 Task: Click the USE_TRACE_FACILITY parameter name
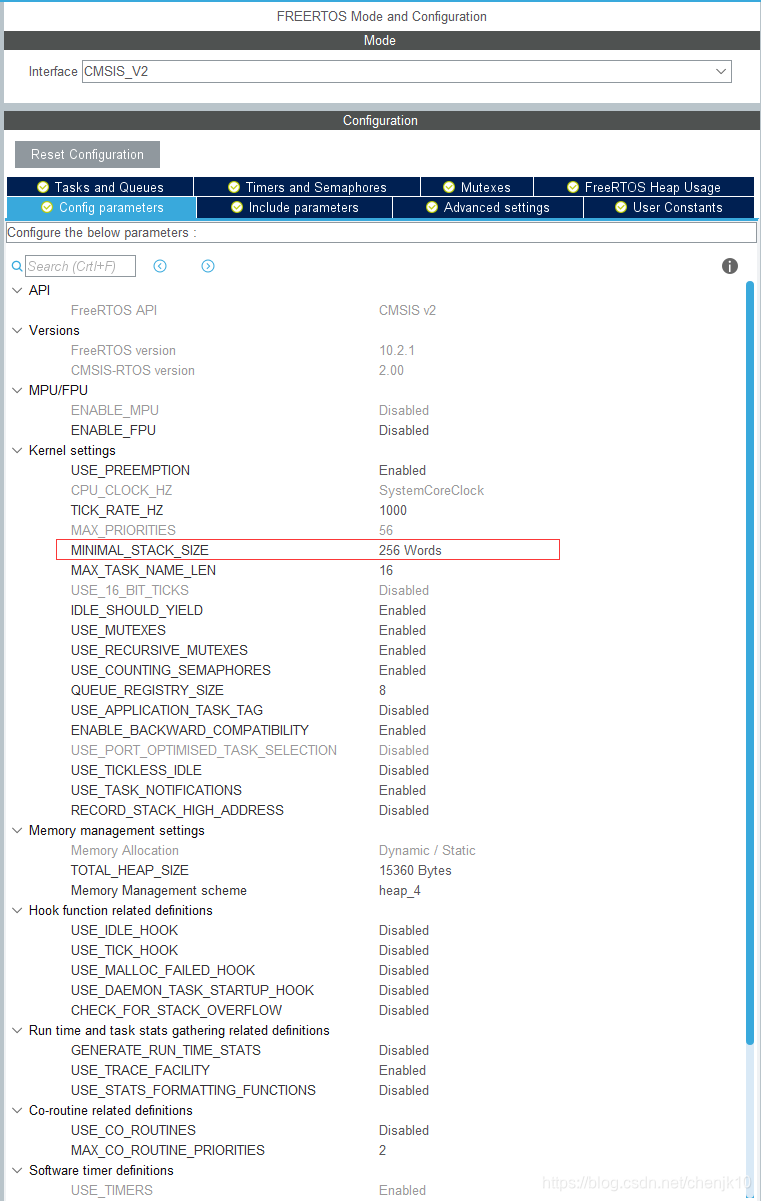pos(141,1070)
